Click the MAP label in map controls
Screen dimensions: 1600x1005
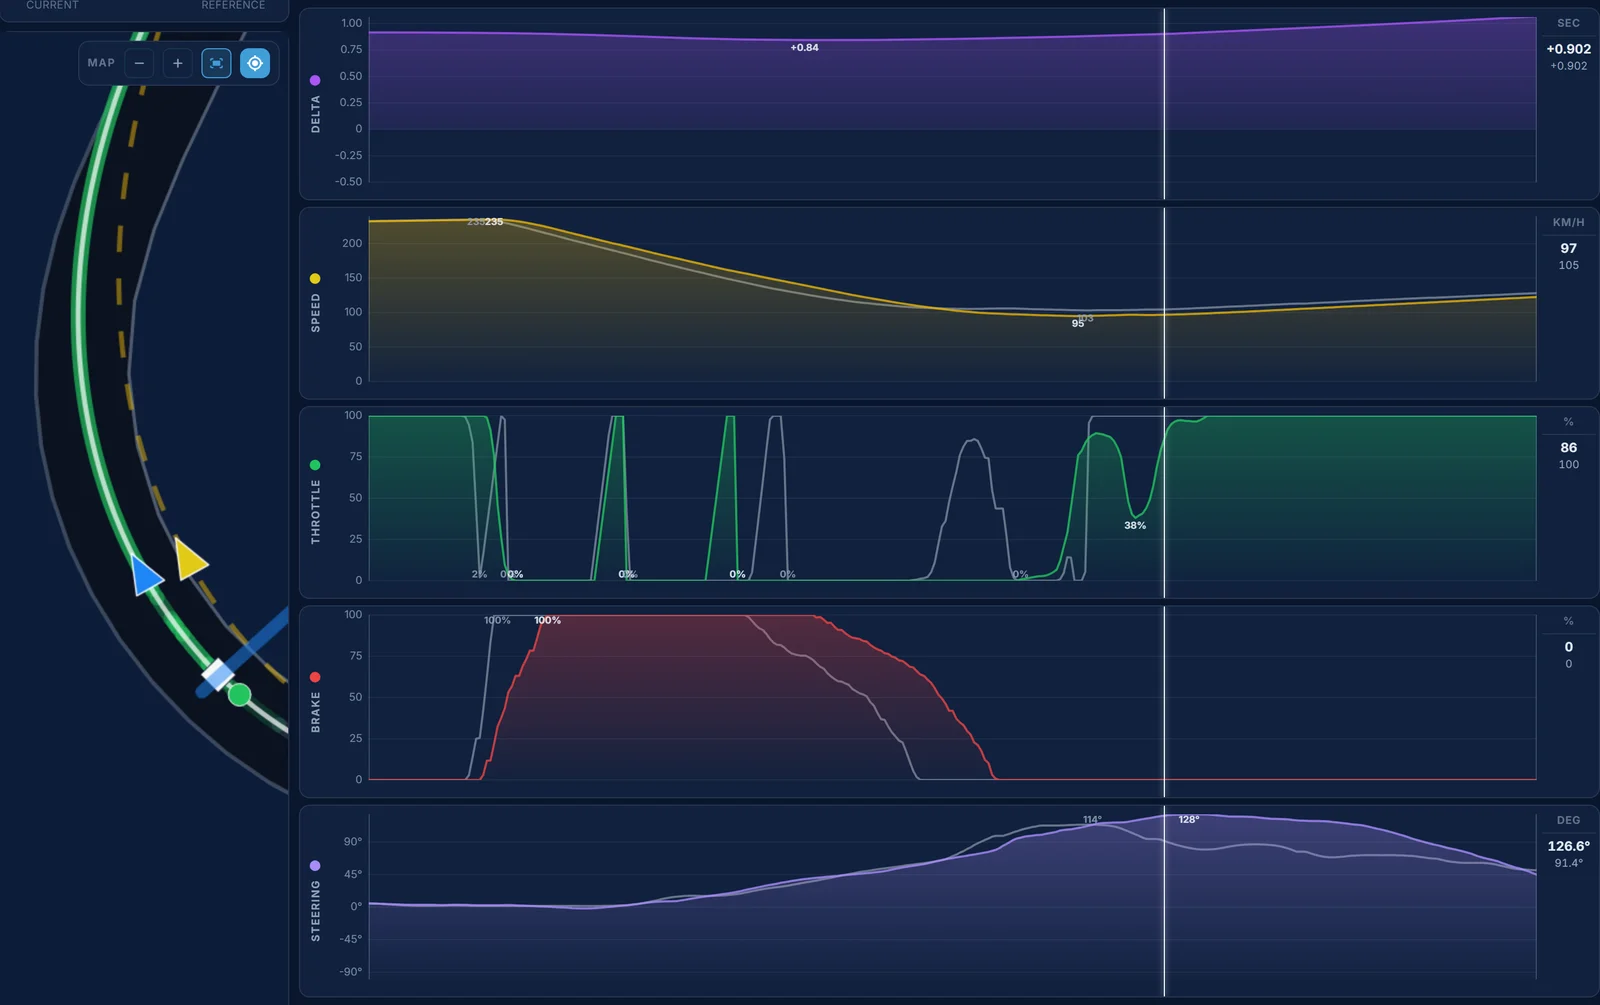(x=101, y=63)
